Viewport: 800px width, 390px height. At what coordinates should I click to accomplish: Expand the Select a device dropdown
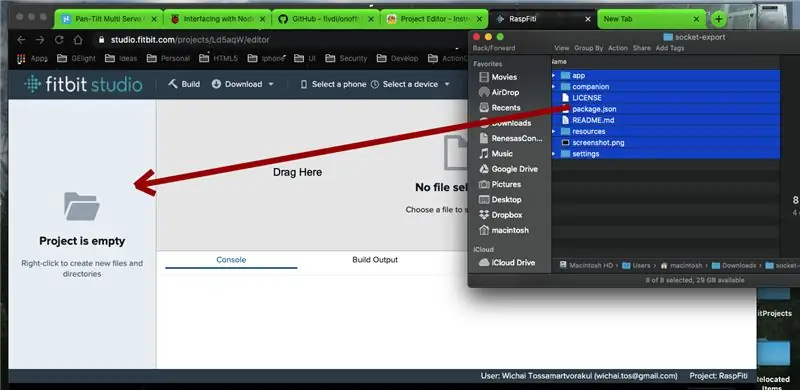pos(410,84)
